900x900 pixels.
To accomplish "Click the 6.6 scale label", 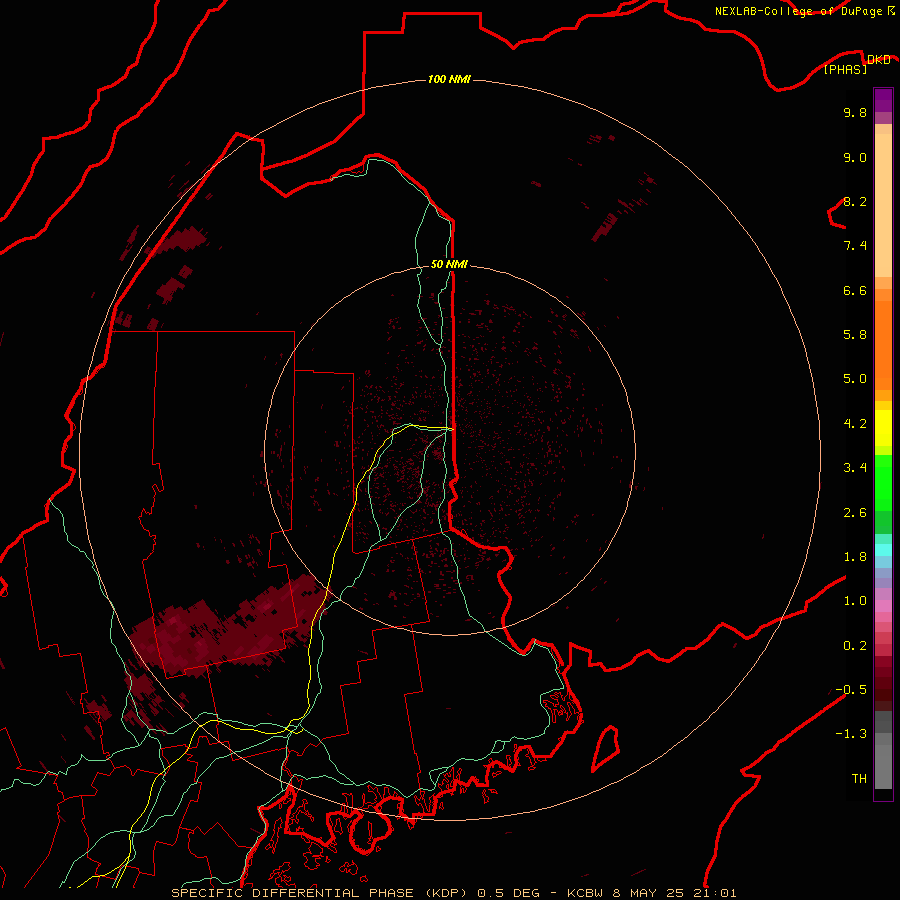I will [855, 290].
